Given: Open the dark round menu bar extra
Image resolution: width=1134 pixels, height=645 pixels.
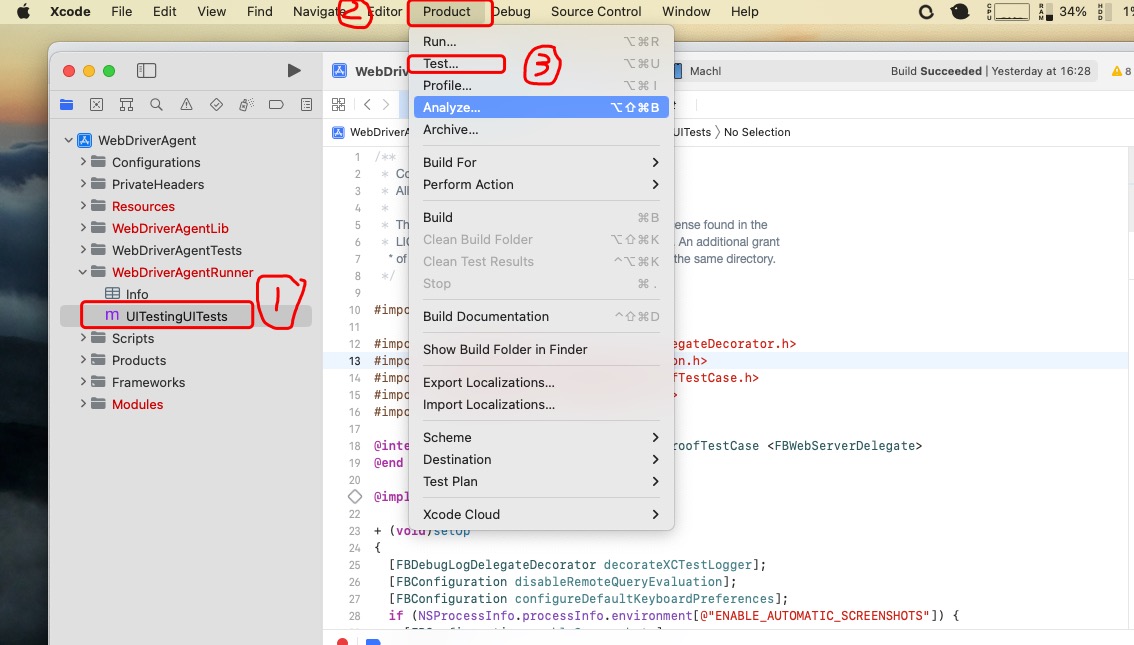Looking at the screenshot, I should pyautogui.click(x=960, y=12).
